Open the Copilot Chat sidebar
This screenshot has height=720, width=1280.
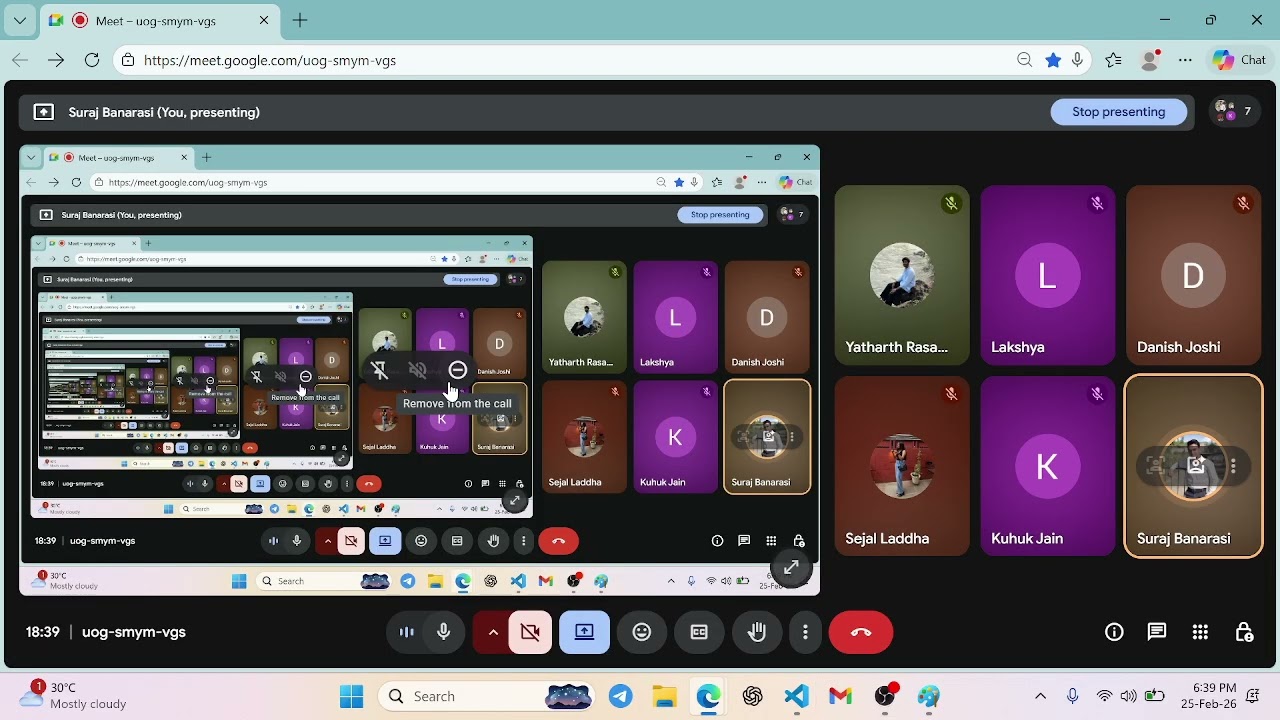point(1240,60)
